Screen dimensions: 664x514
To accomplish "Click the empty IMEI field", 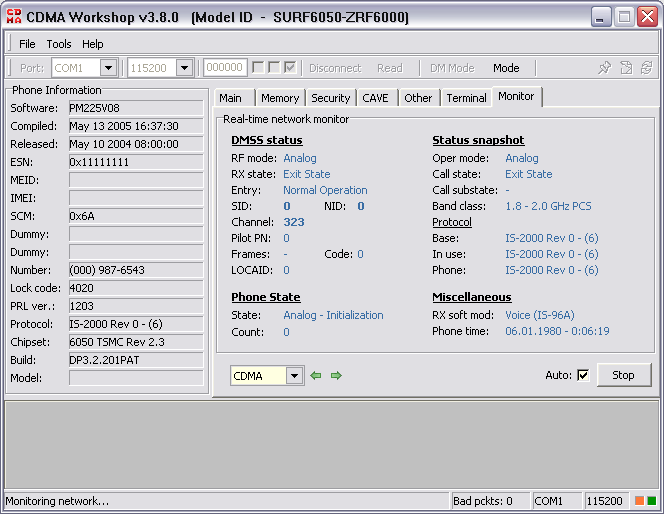I will point(136,198).
